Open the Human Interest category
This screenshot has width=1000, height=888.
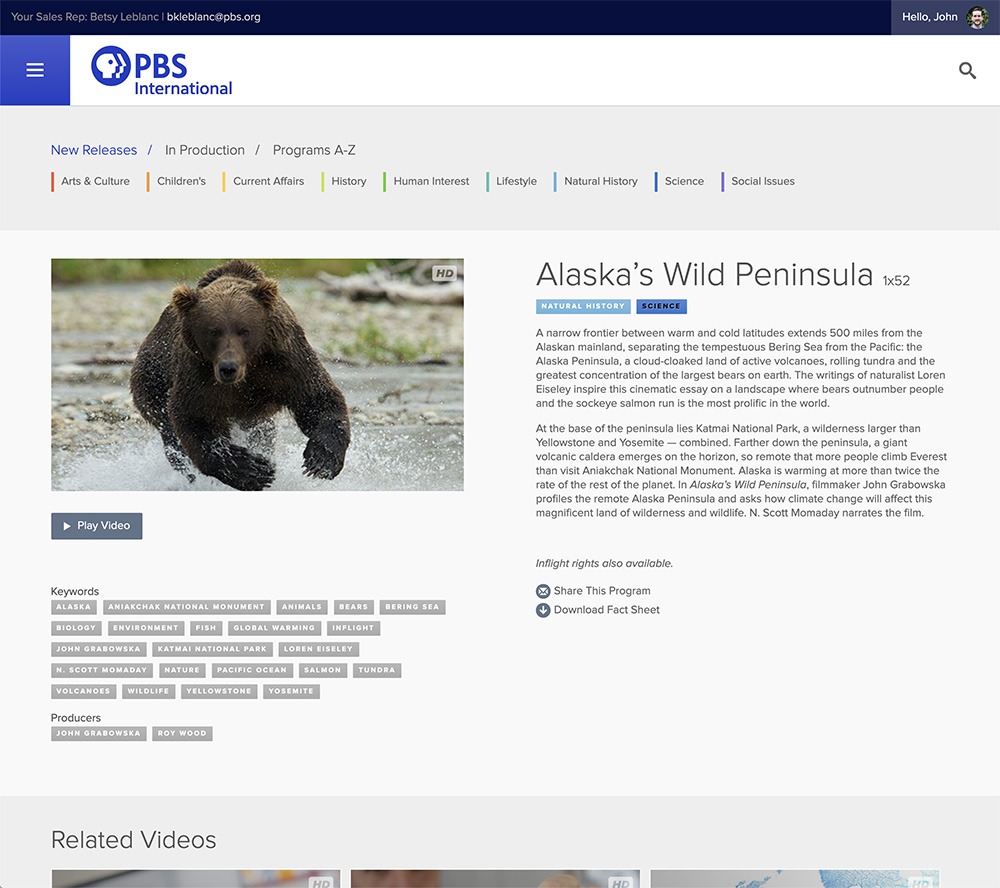pyautogui.click(x=431, y=181)
